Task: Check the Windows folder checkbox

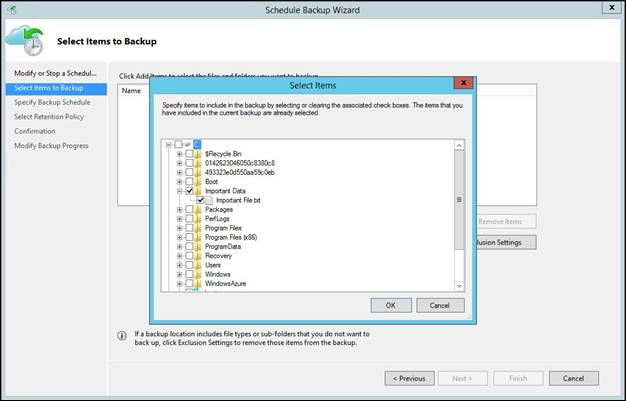Action: (x=189, y=274)
